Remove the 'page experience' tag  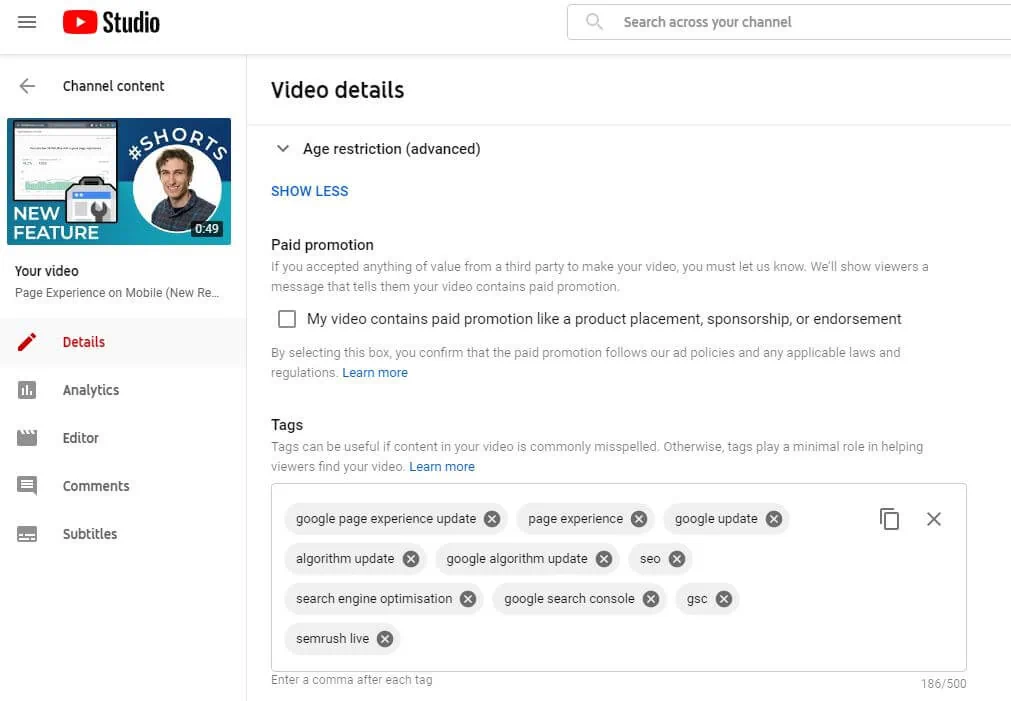pos(639,519)
